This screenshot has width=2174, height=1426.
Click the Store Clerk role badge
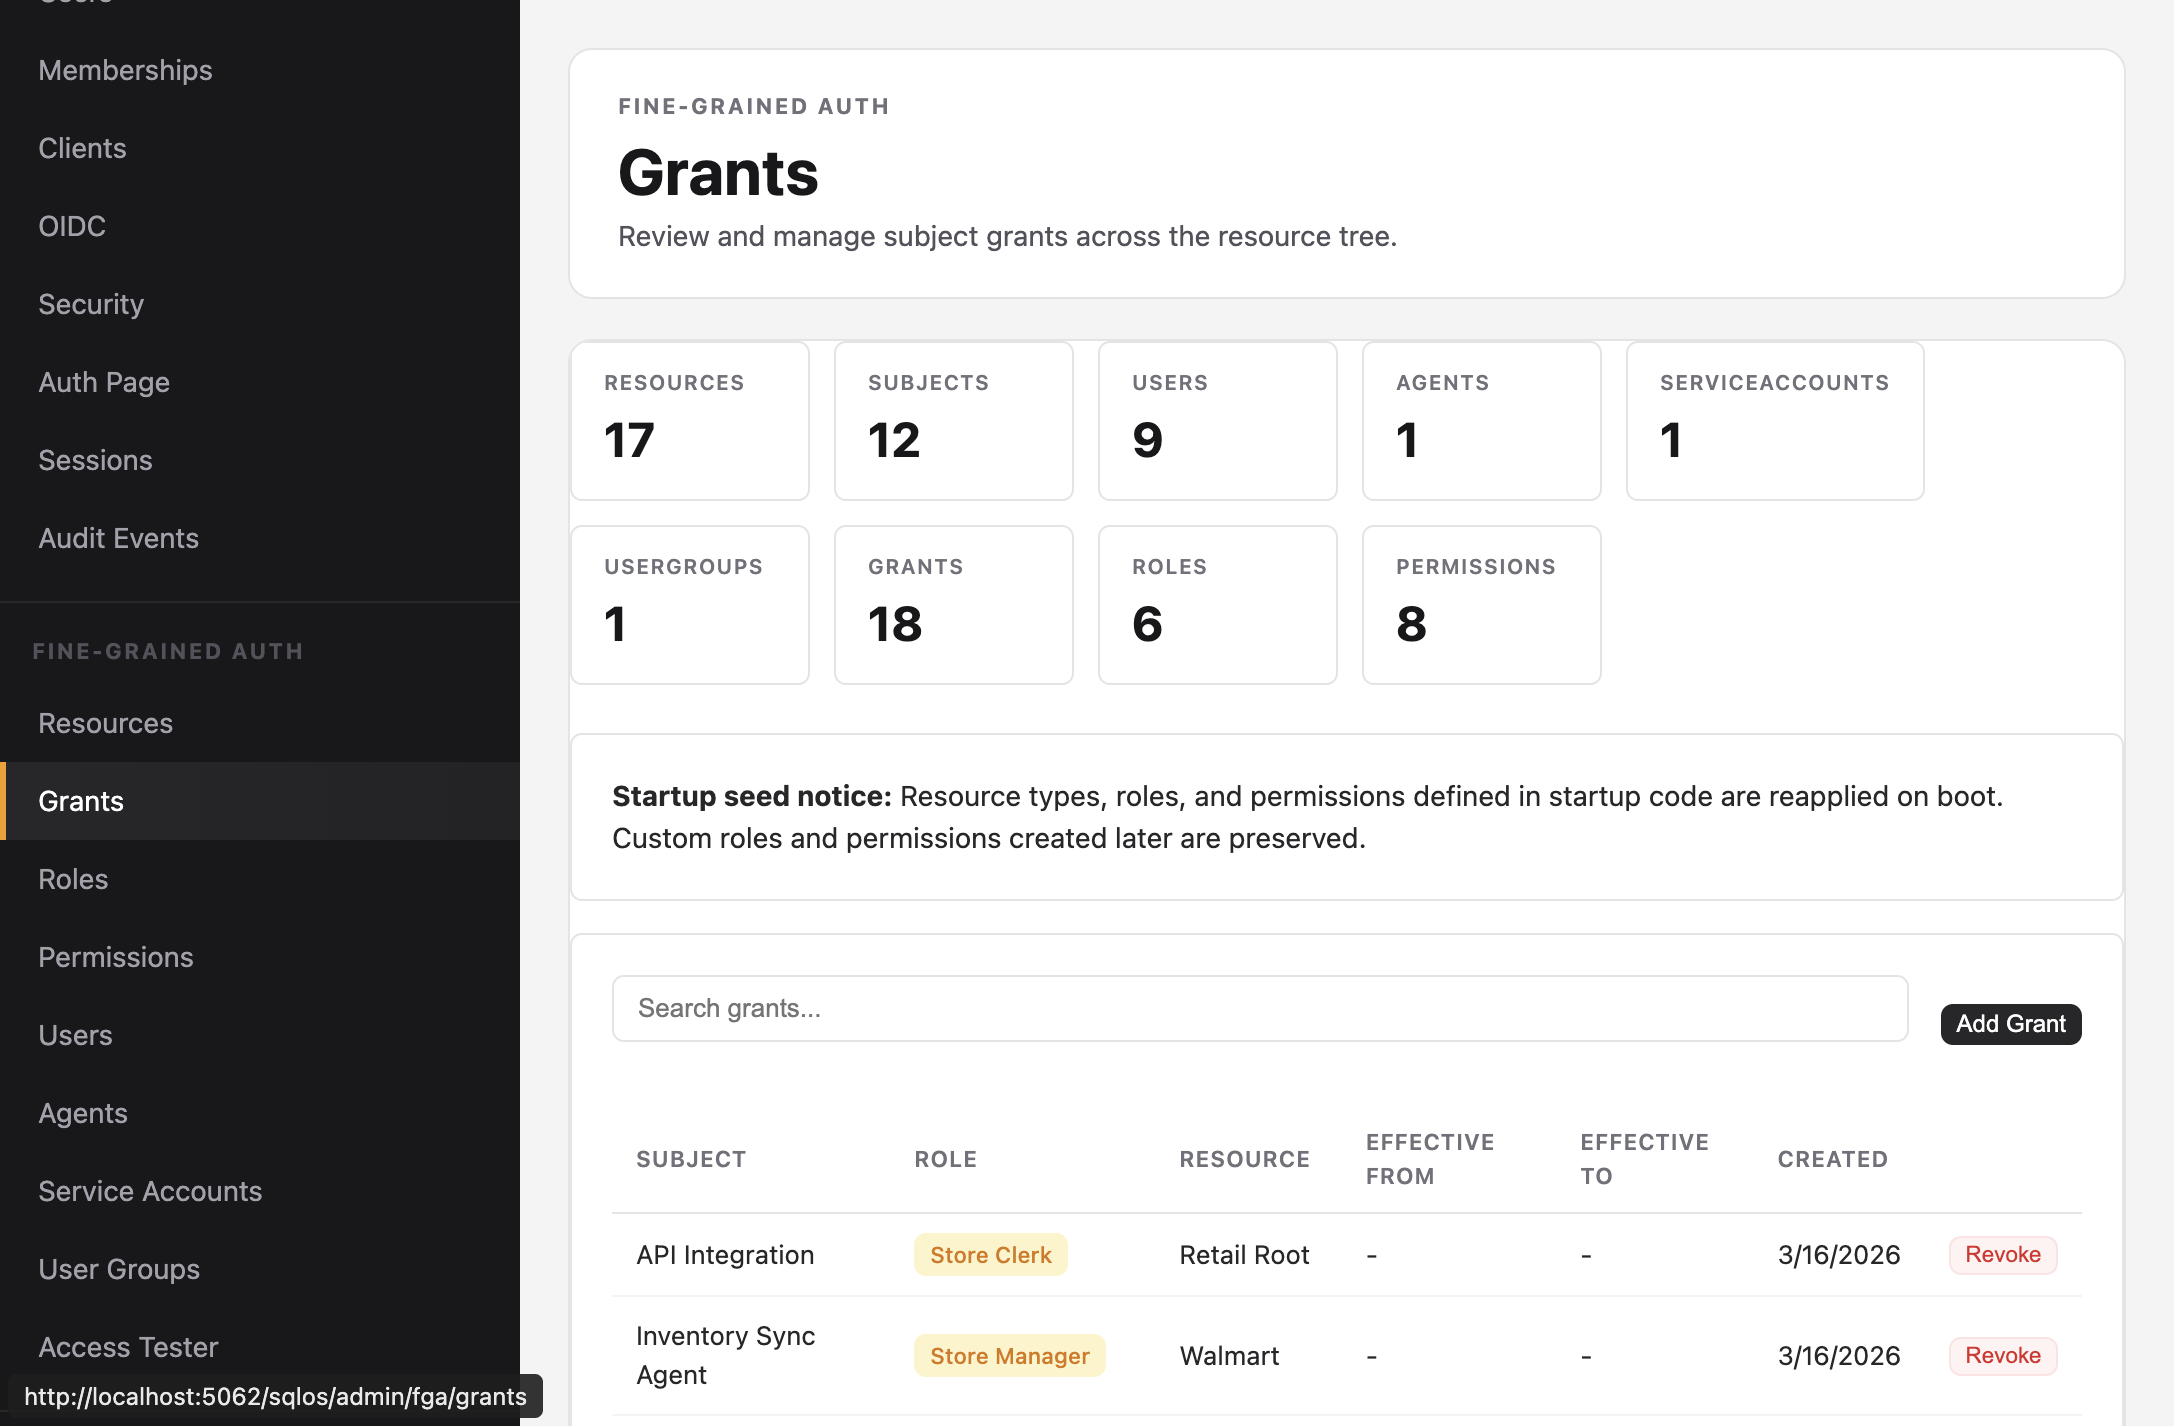[990, 1255]
